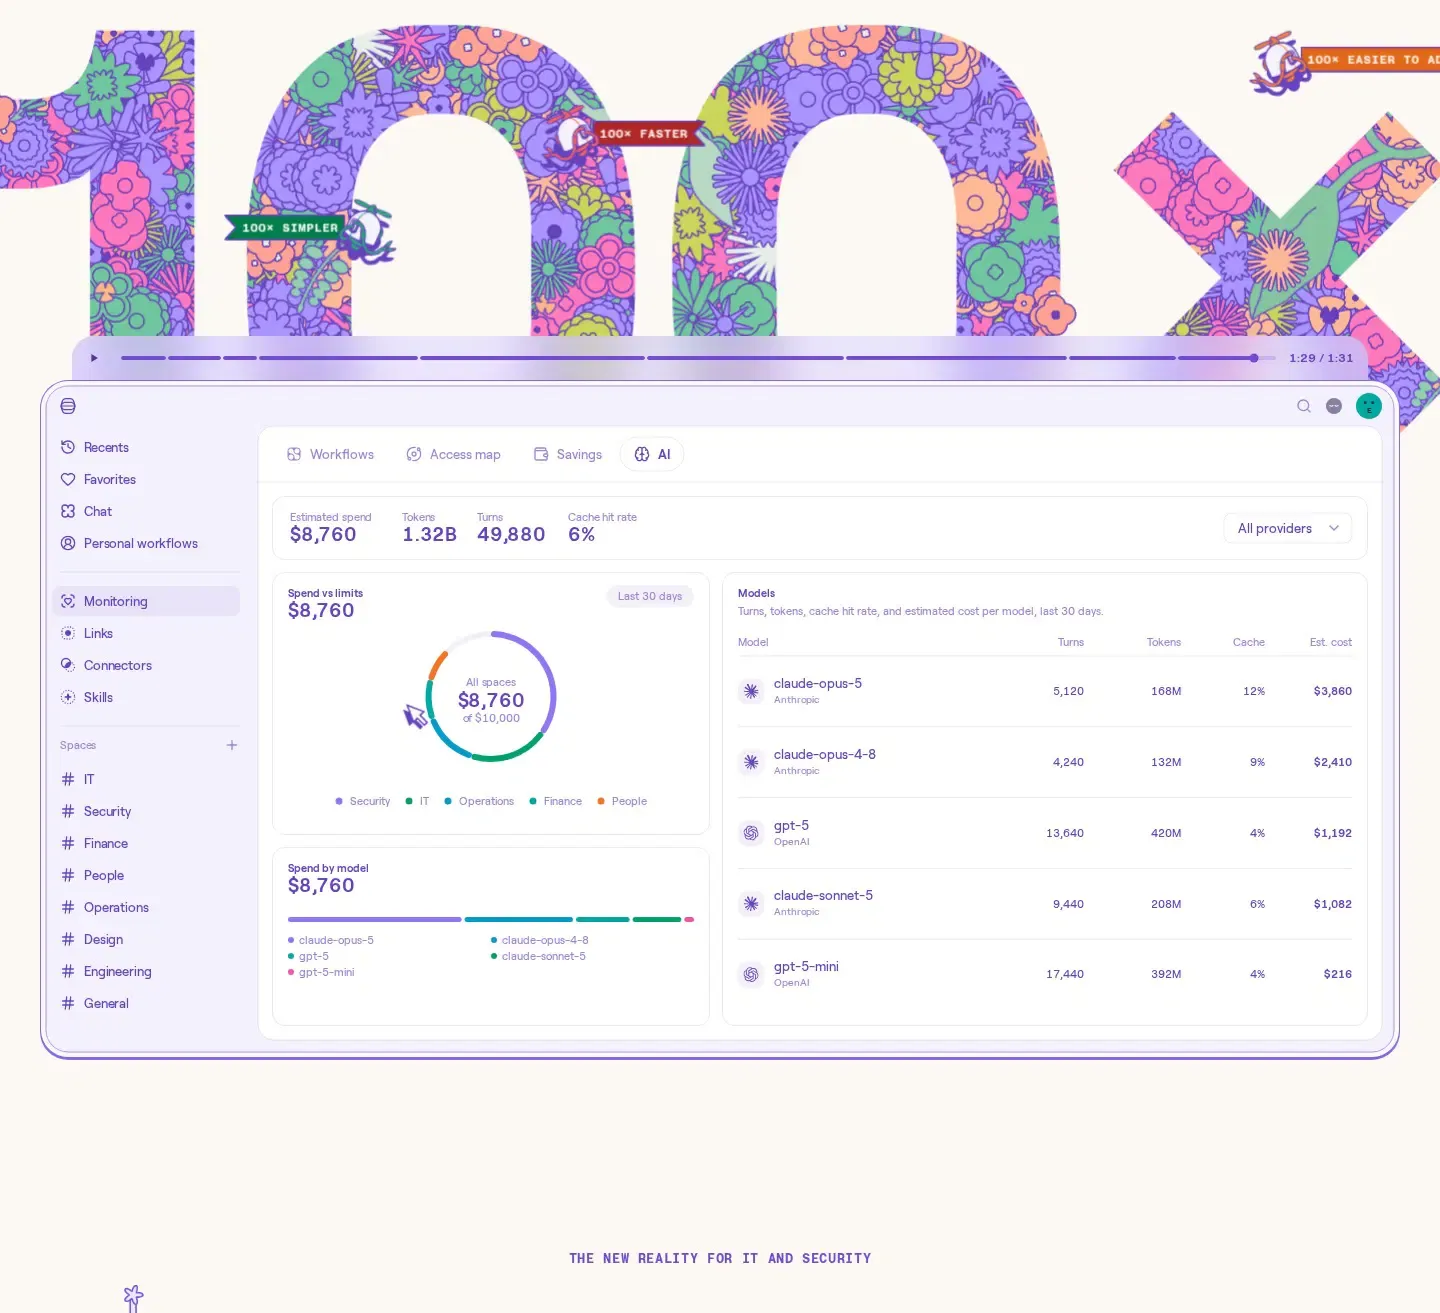Click the video progress slider handle
Viewport: 1440px width, 1313px height.
[1254, 358]
